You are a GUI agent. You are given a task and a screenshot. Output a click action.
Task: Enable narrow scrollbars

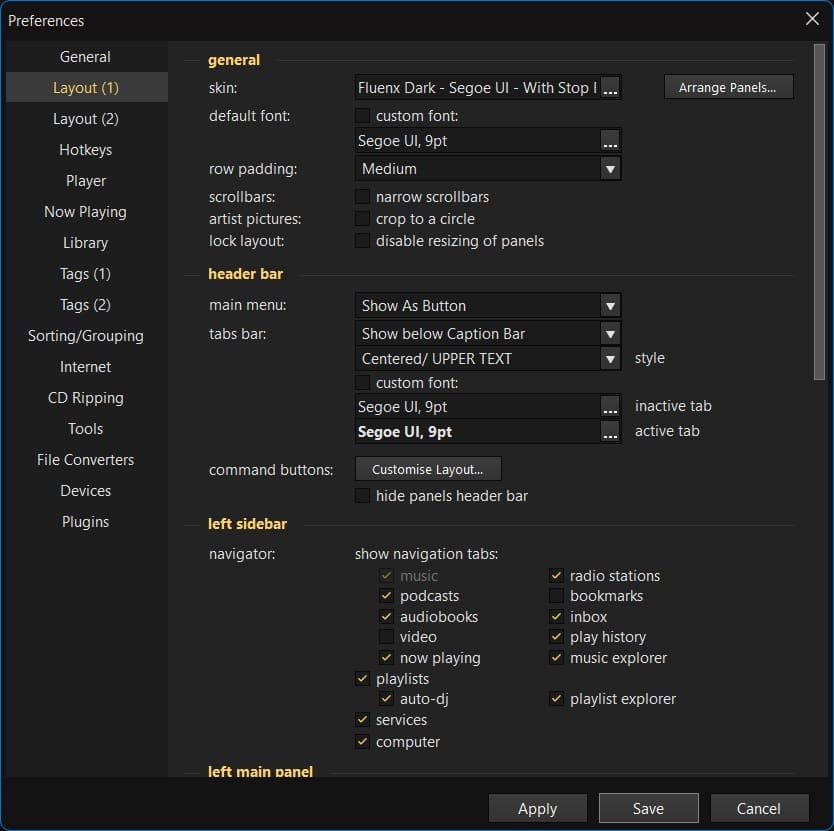364,197
